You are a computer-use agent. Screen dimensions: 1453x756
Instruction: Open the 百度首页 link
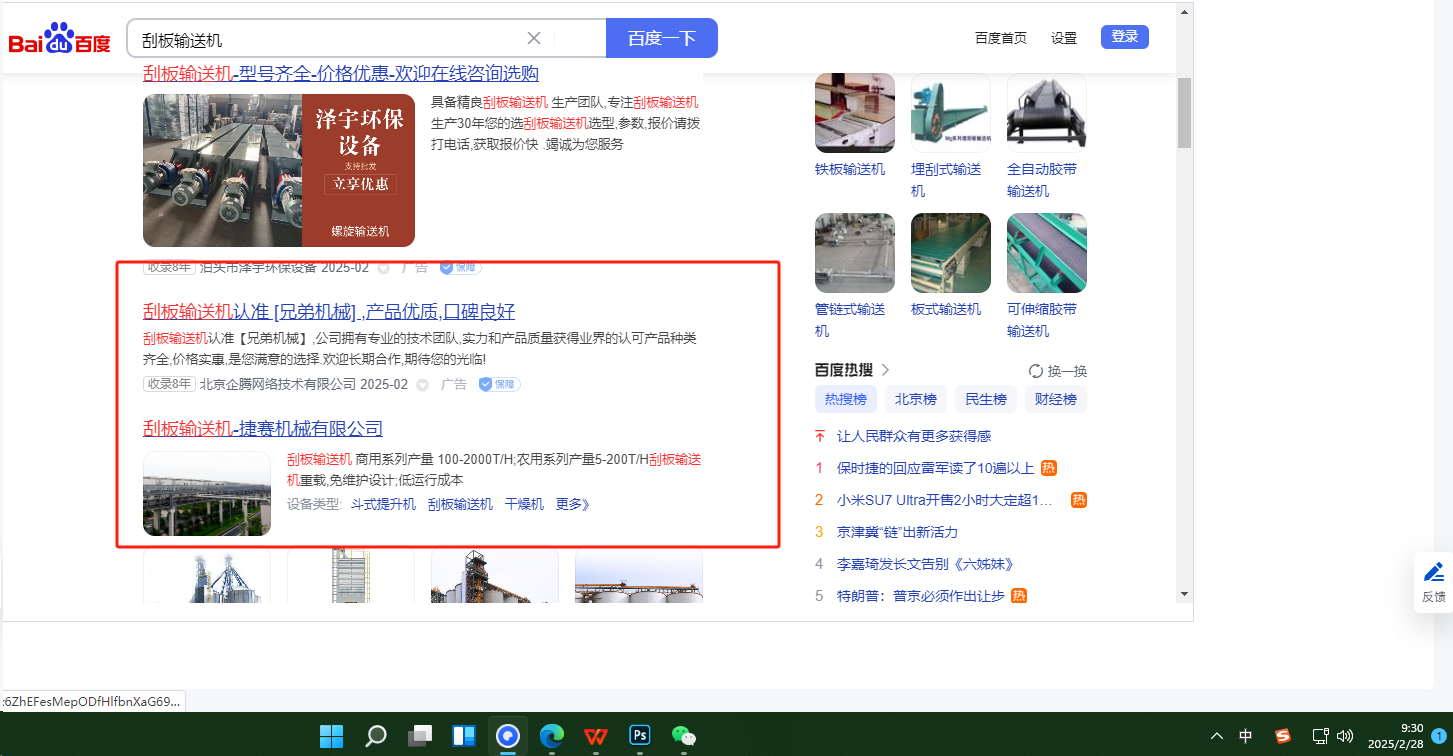click(1001, 38)
